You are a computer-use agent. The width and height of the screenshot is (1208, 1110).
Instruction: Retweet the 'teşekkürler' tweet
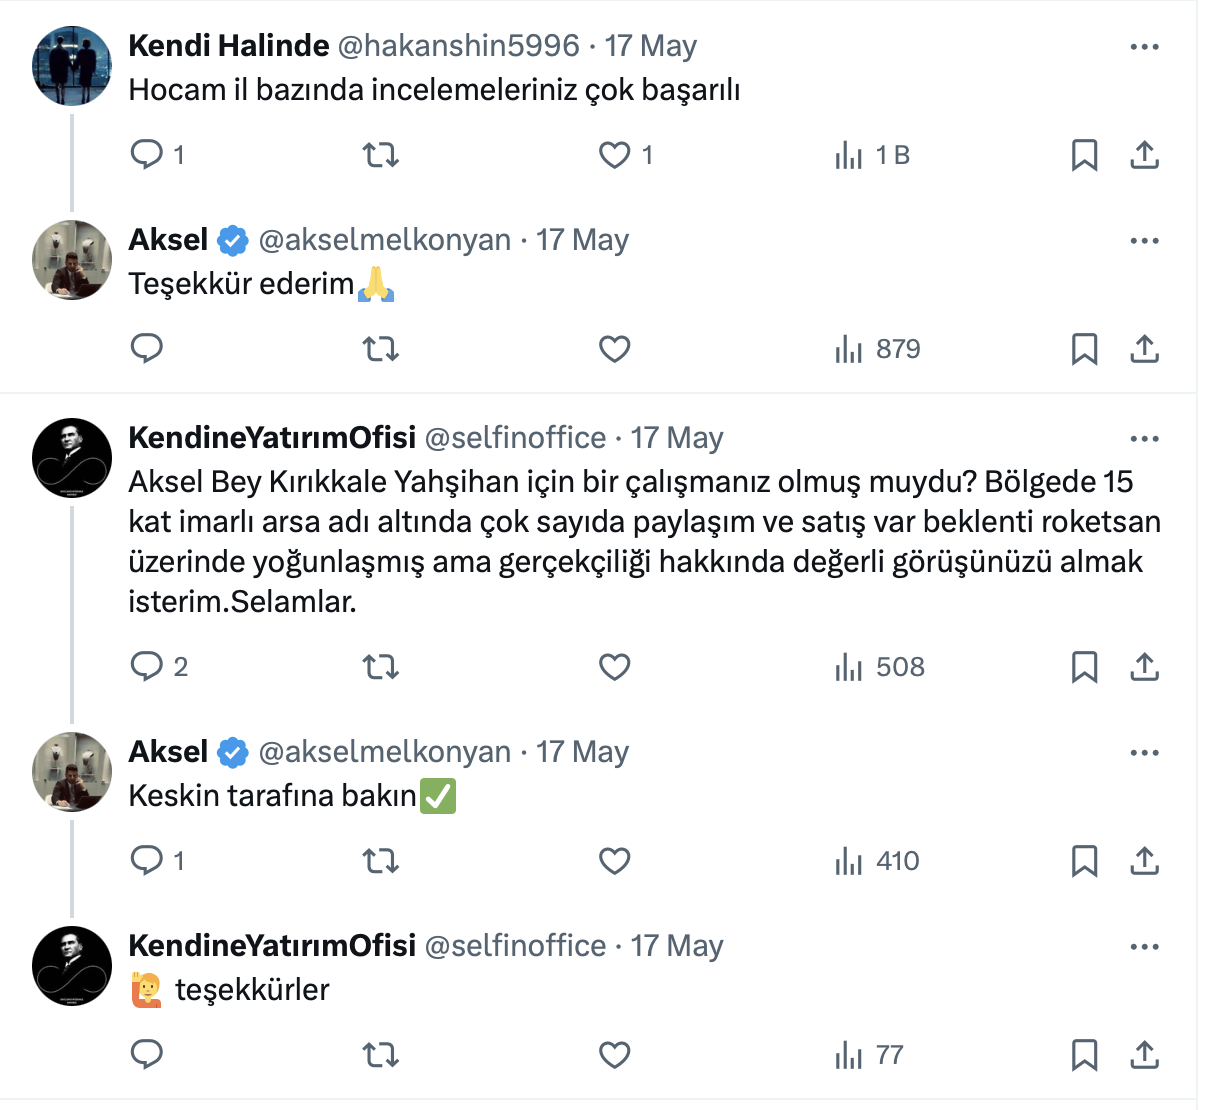[x=380, y=1055]
